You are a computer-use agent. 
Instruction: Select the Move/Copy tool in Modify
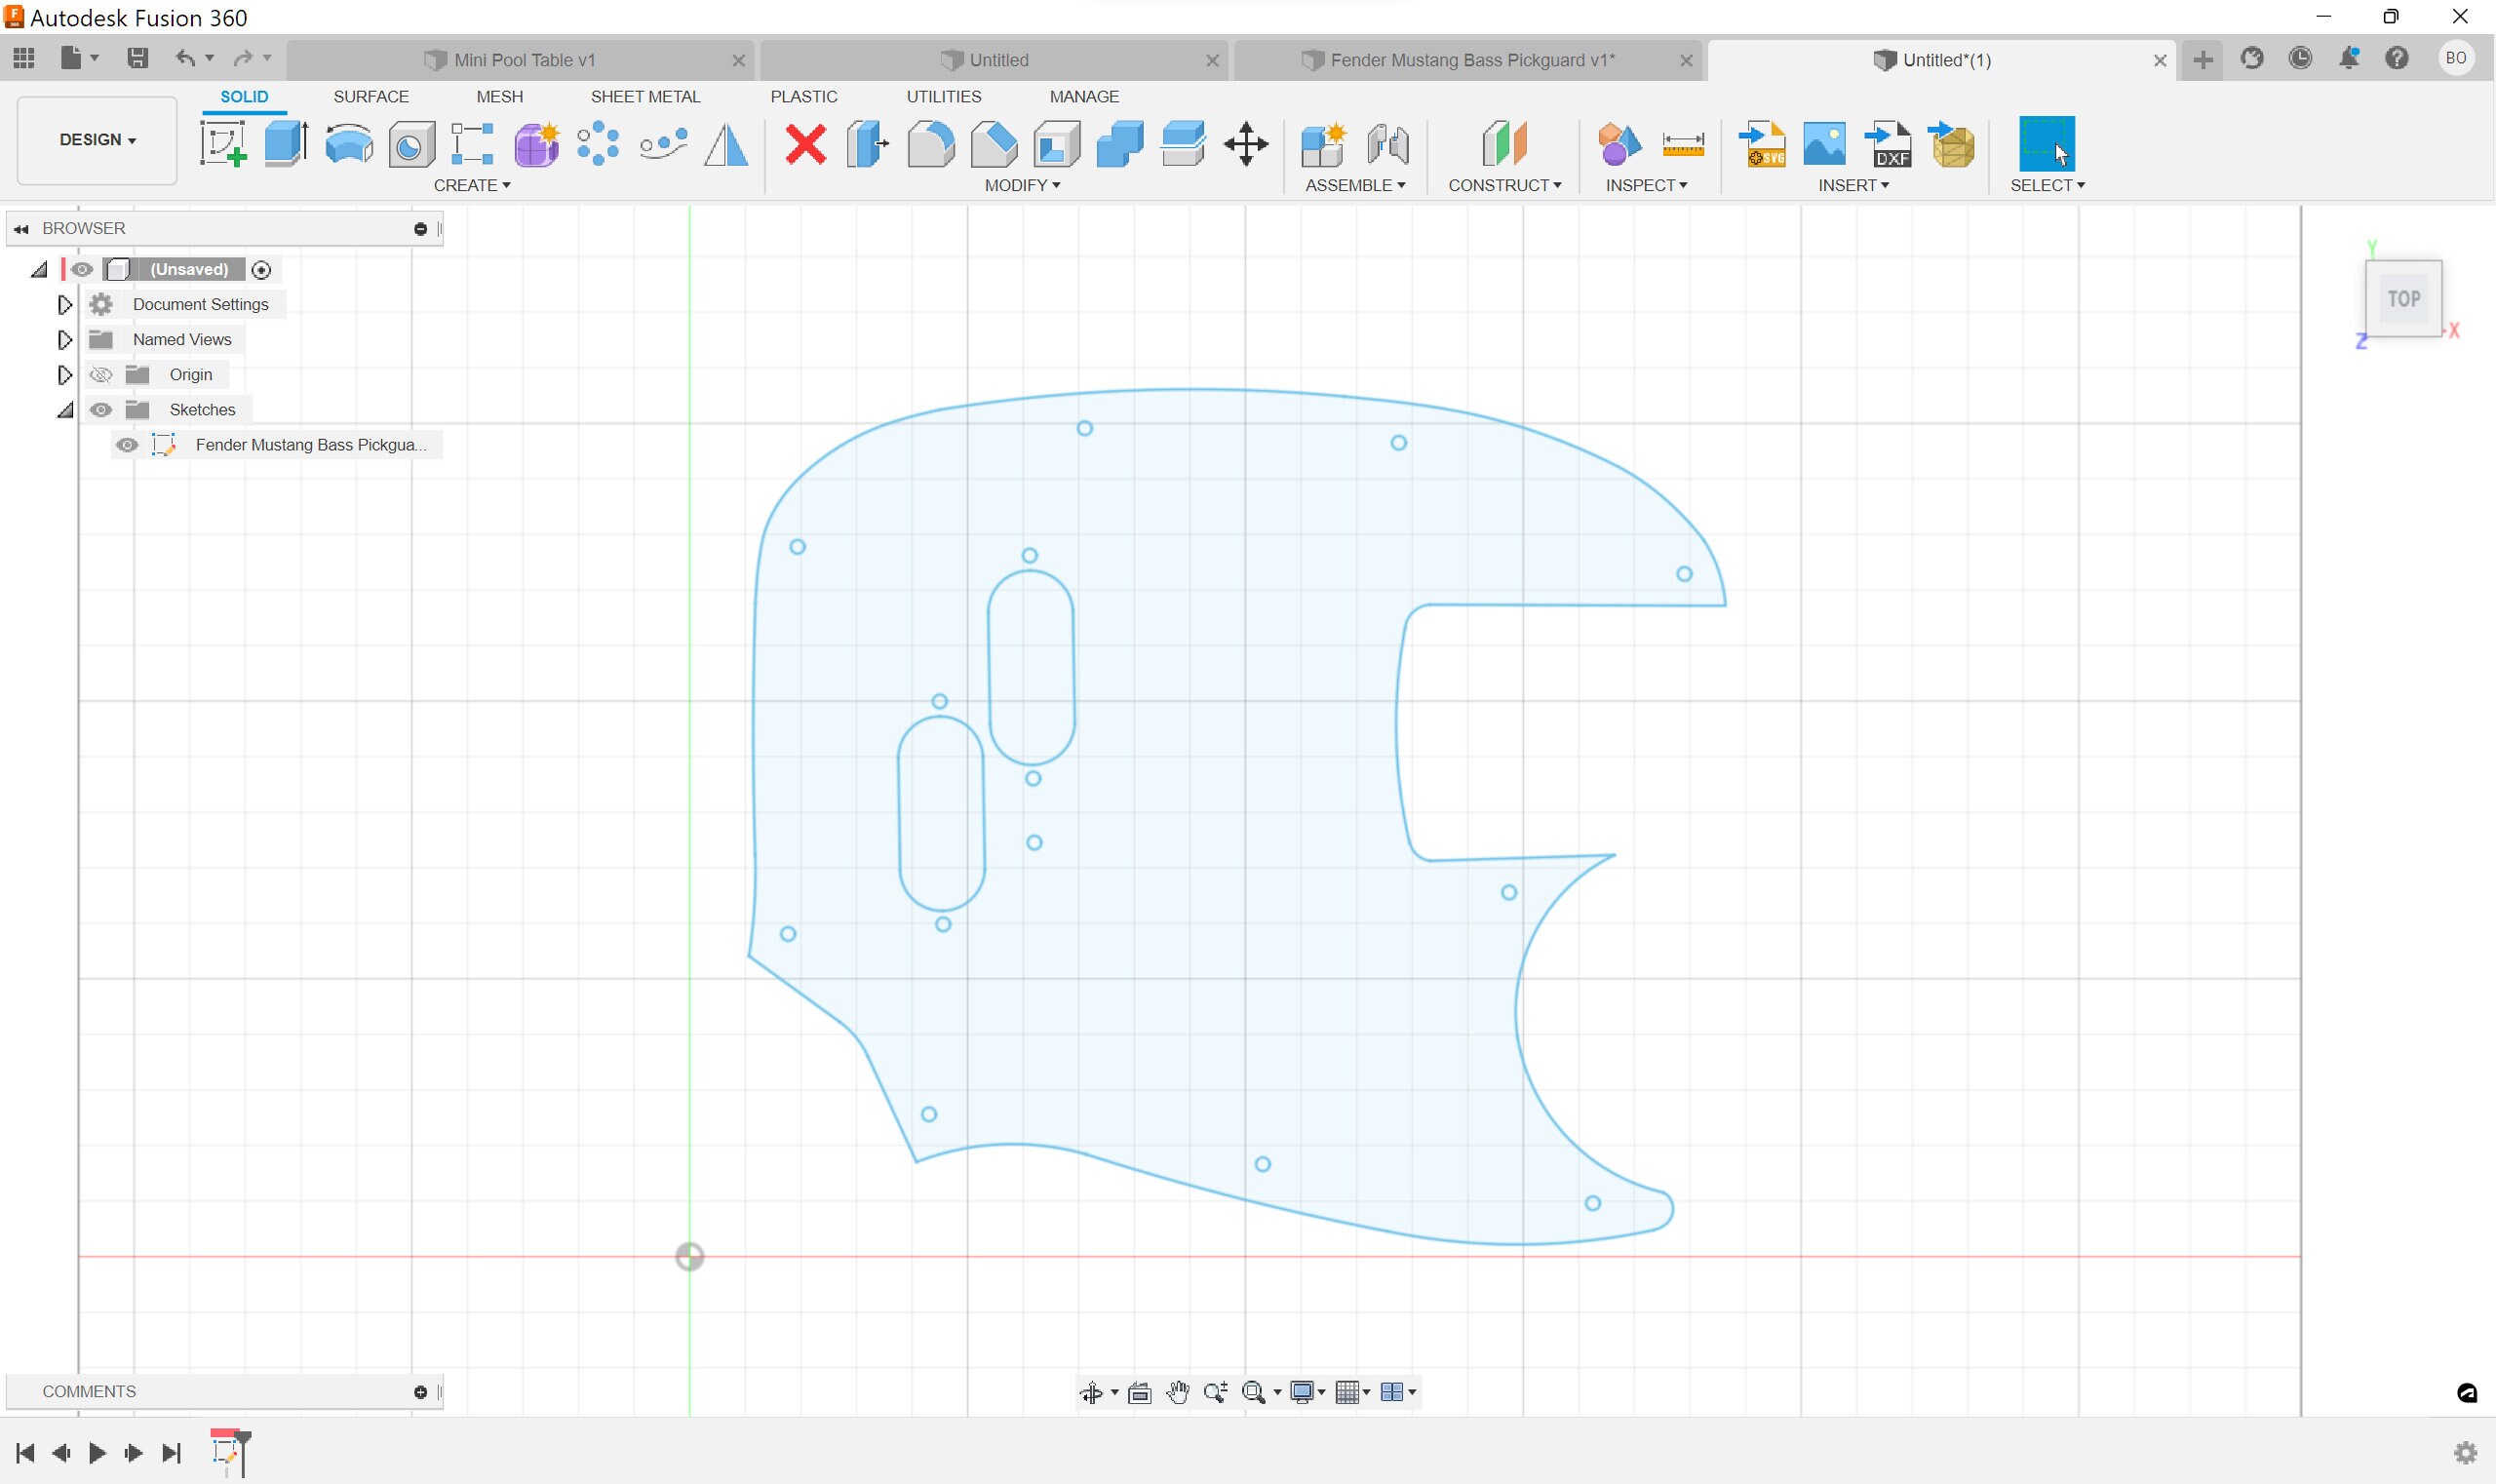pos(1245,143)
